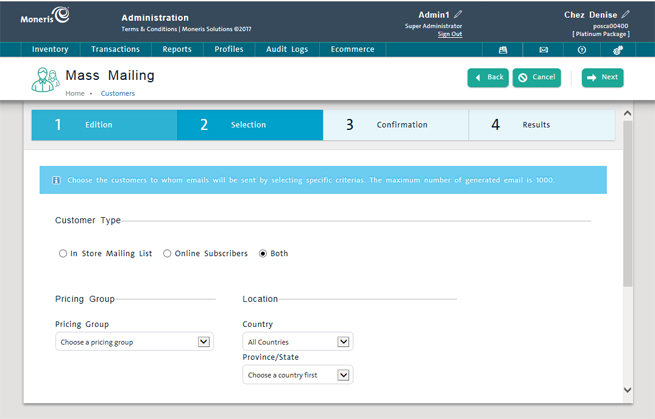The image size is (655, 419).
Task: Open the envelope mail icon
Action: (x=543, y=49)
